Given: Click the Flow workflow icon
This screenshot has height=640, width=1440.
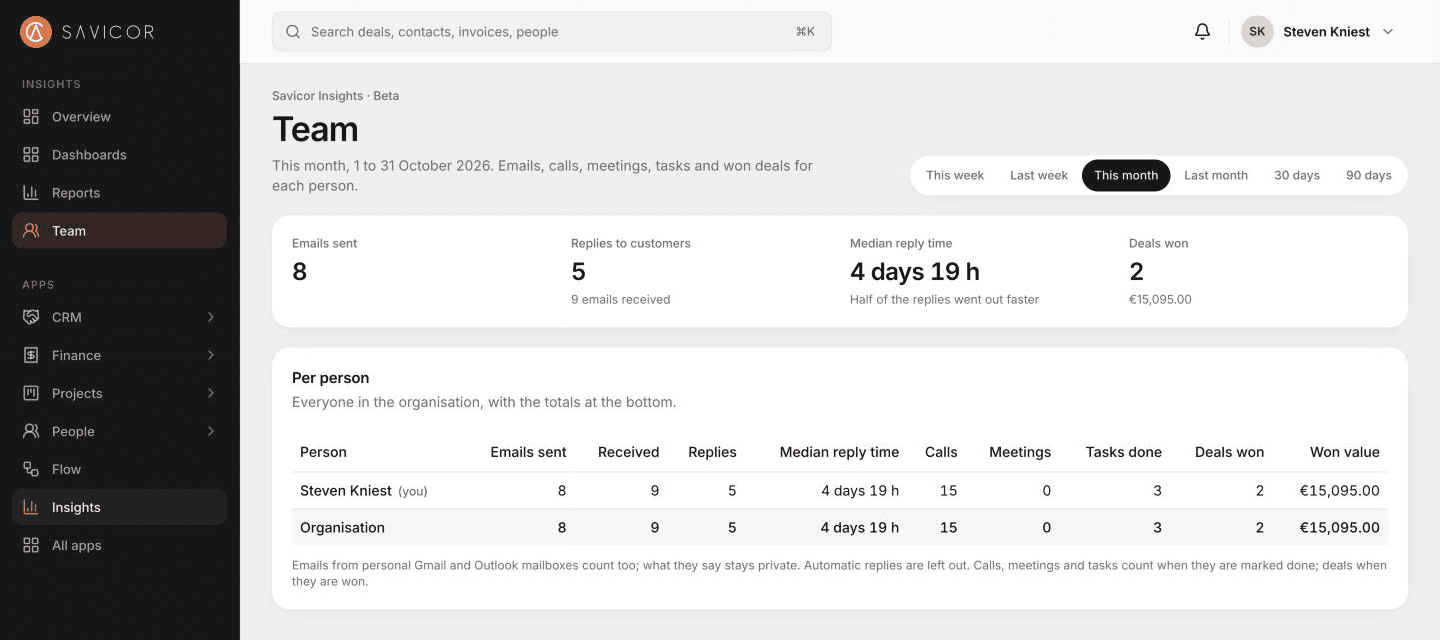Looking at the screenshot, I should pyautogui.click(x=31, y=469).
